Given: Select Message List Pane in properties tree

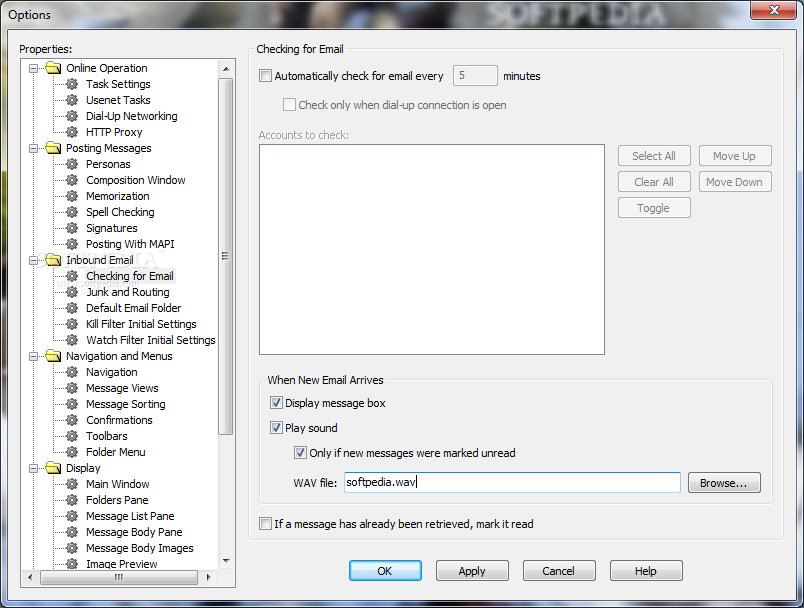Looking at the screenshot, I should (130, 516).
